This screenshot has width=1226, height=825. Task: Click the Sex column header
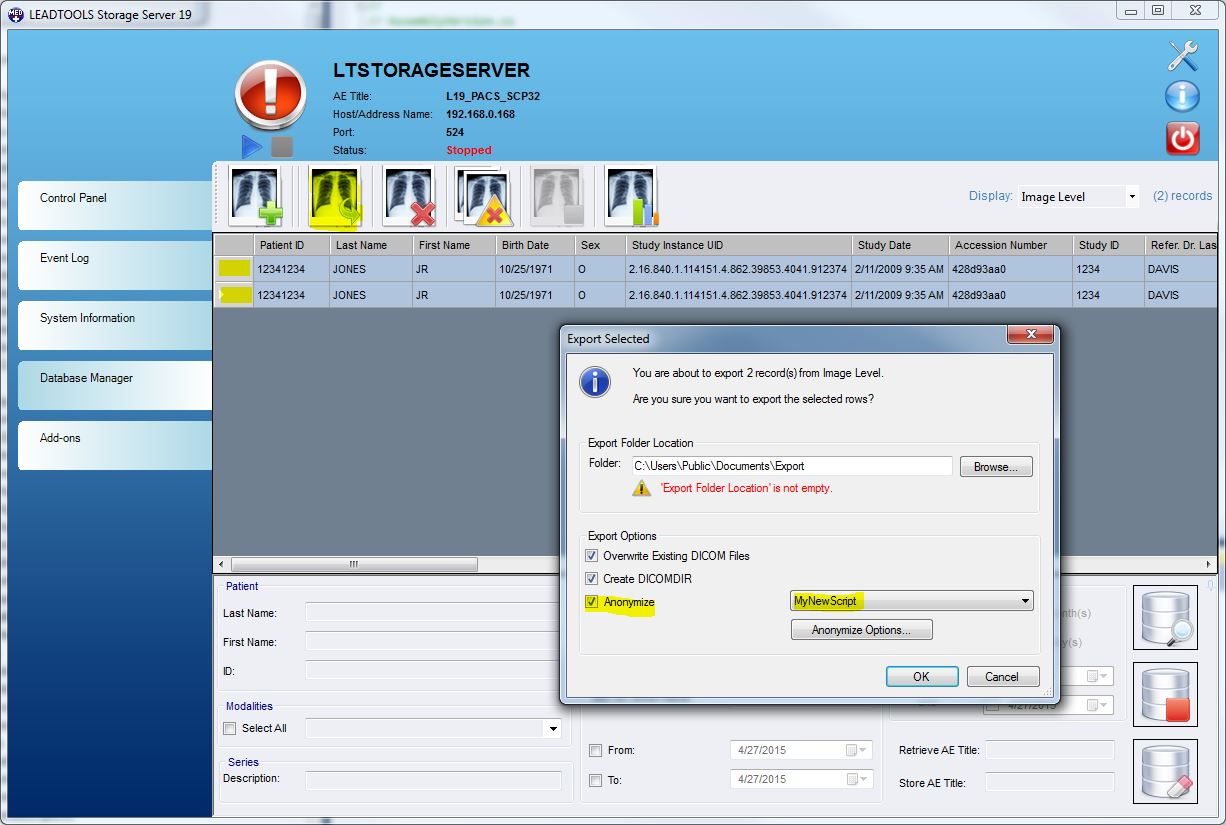pyautogui.click(x=601, y=245)
